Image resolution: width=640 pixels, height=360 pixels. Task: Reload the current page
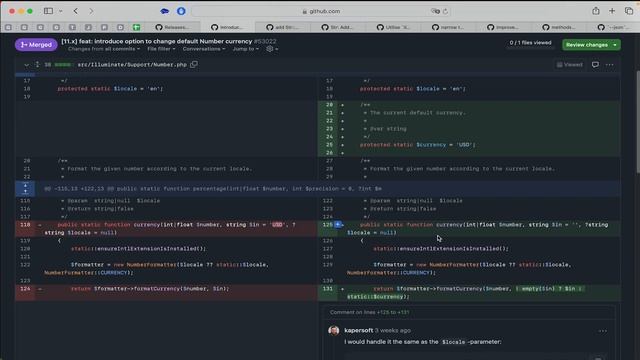click(445, 11)
